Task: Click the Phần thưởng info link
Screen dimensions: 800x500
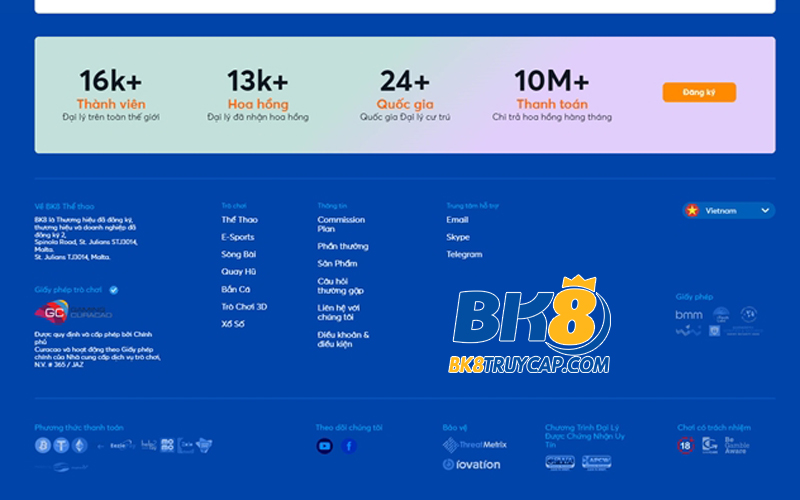Action: pyautogui.click(x=343, y=246)
